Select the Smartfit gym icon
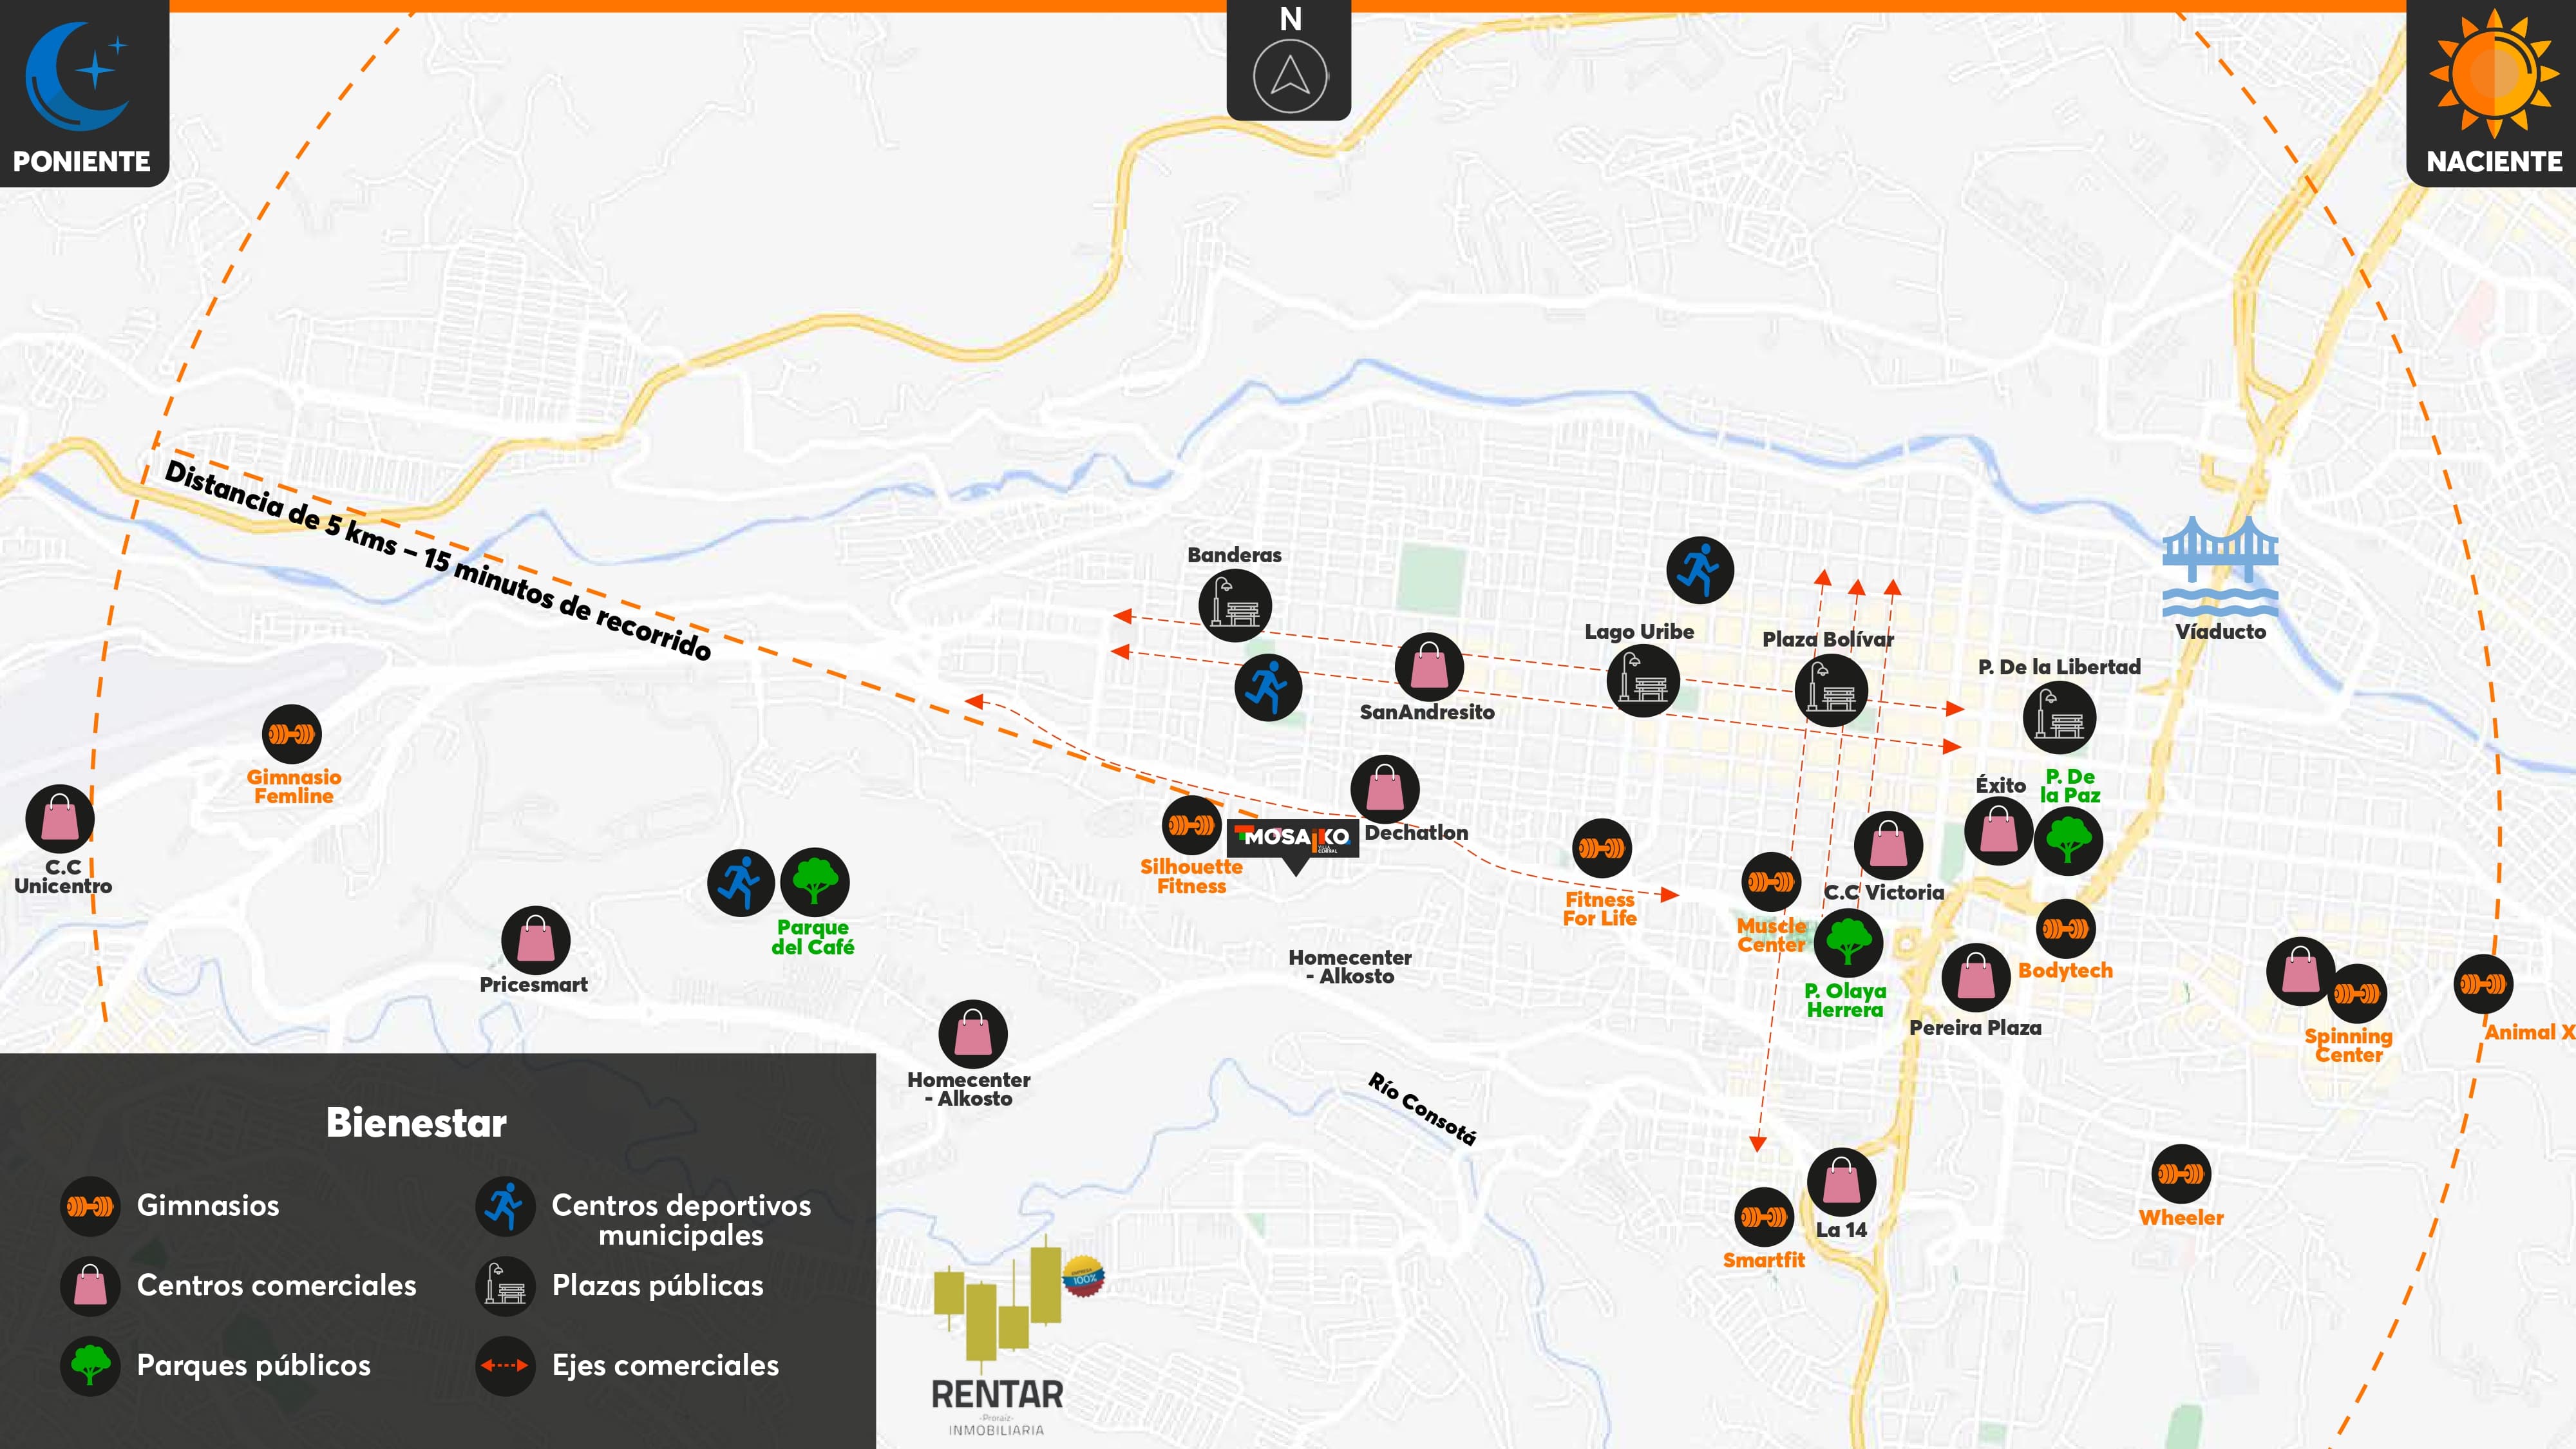2576x1449 pixels. point(1764,1217)
